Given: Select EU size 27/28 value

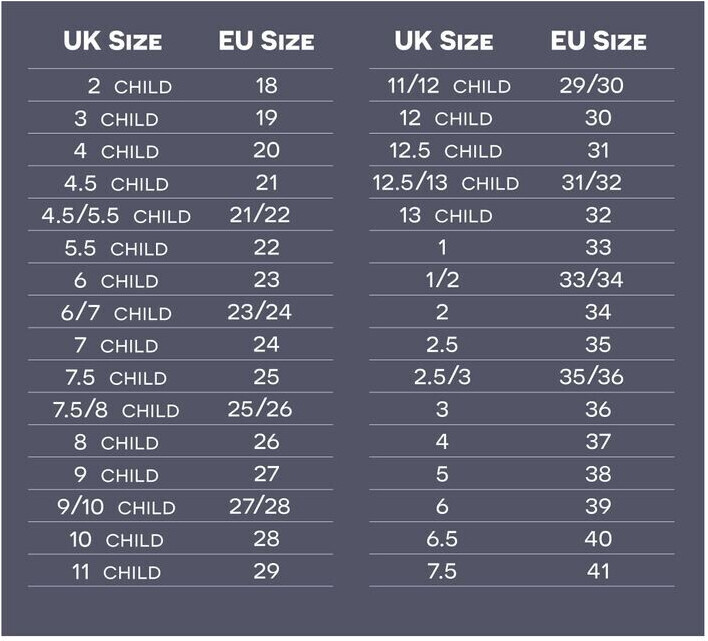Looking at the screenshot, I should [x=259, y=507].
